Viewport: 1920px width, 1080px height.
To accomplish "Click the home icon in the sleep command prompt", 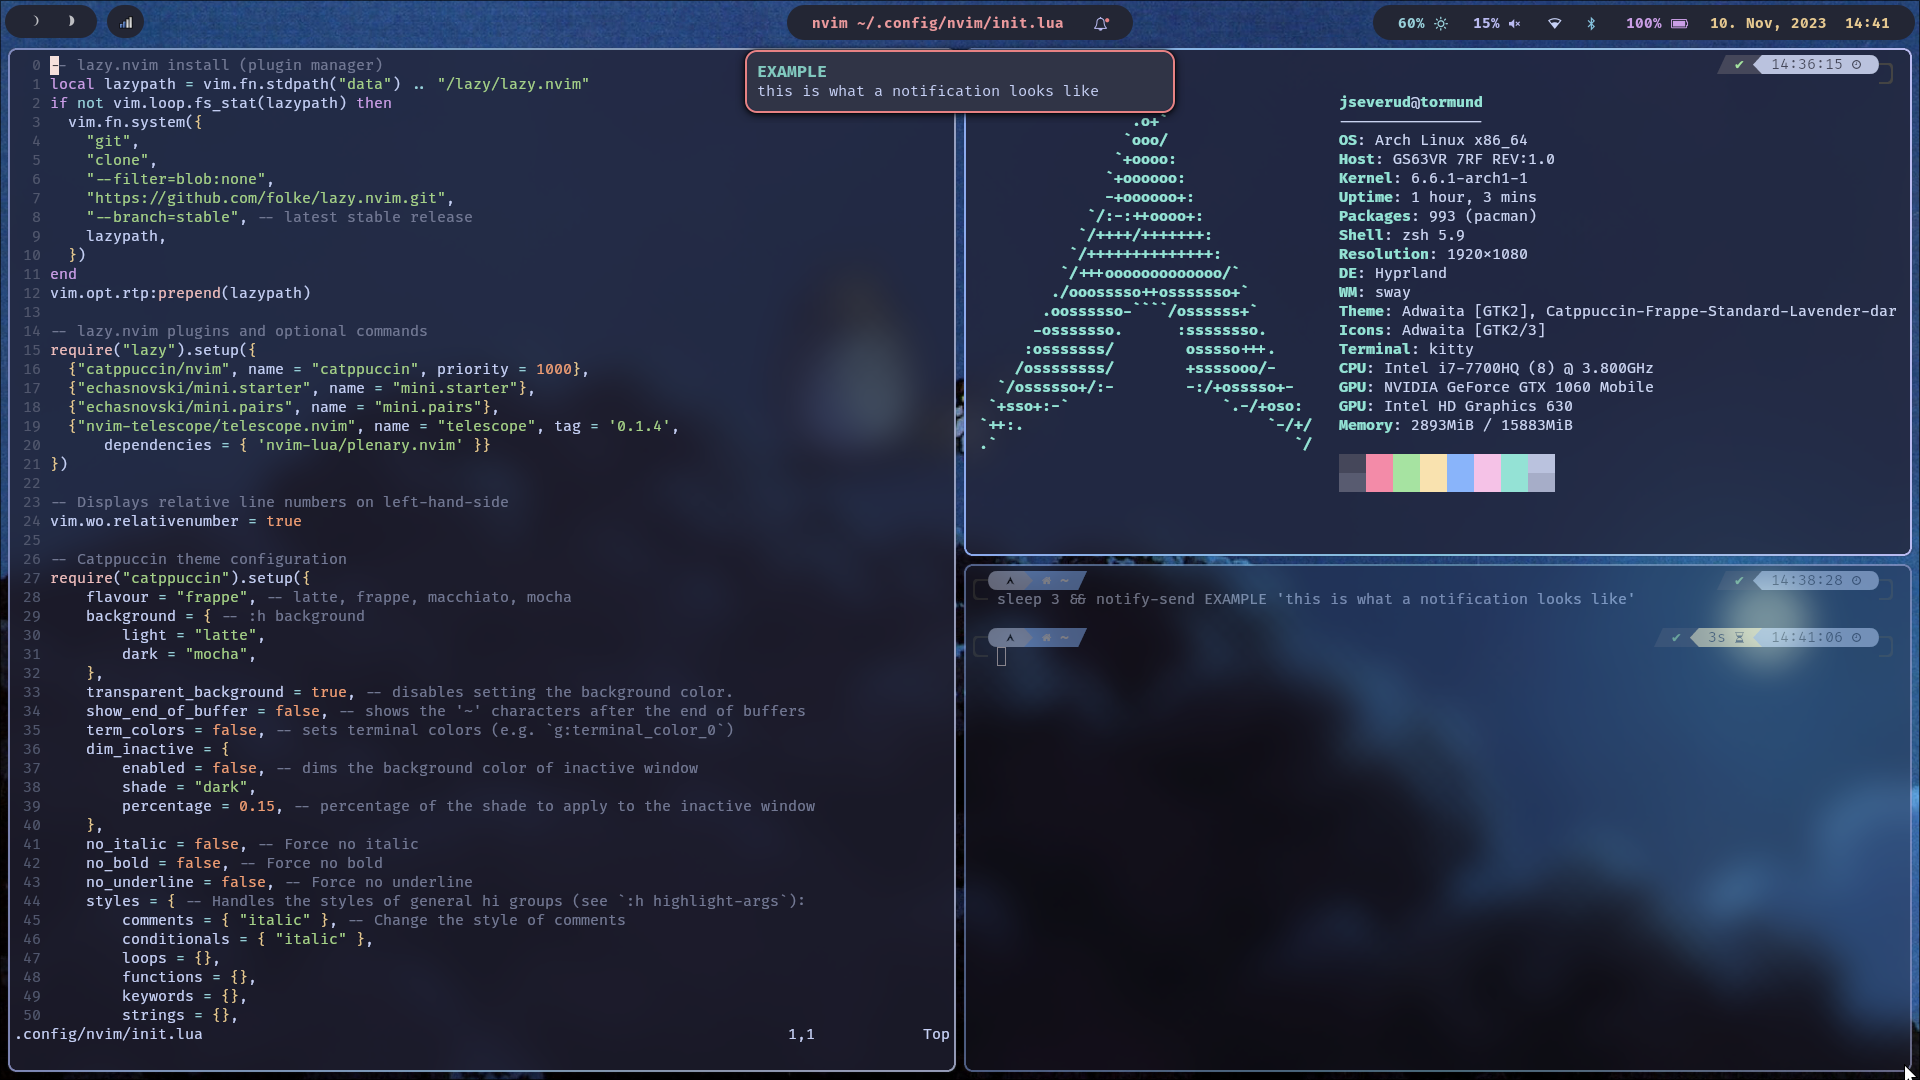I will point(1047,581).
